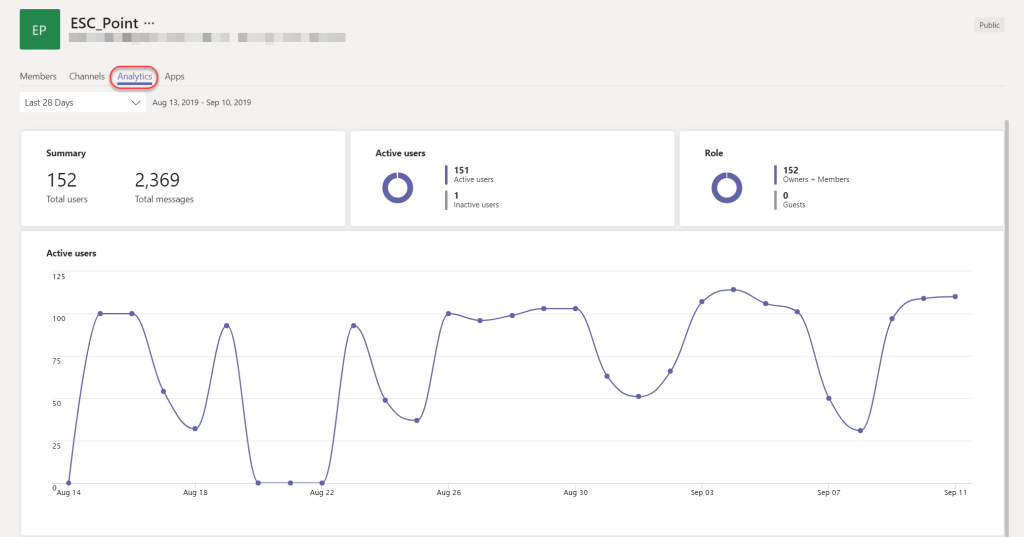Switch to the Channels tab

click(x=87, y=76)
